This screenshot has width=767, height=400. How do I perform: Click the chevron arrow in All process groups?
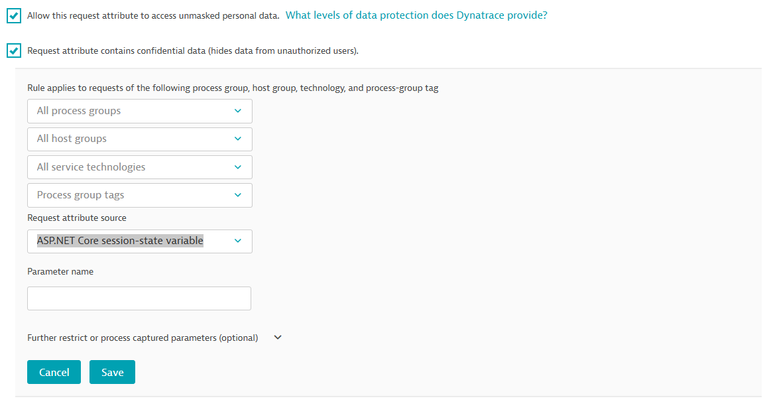click(237, 111)
